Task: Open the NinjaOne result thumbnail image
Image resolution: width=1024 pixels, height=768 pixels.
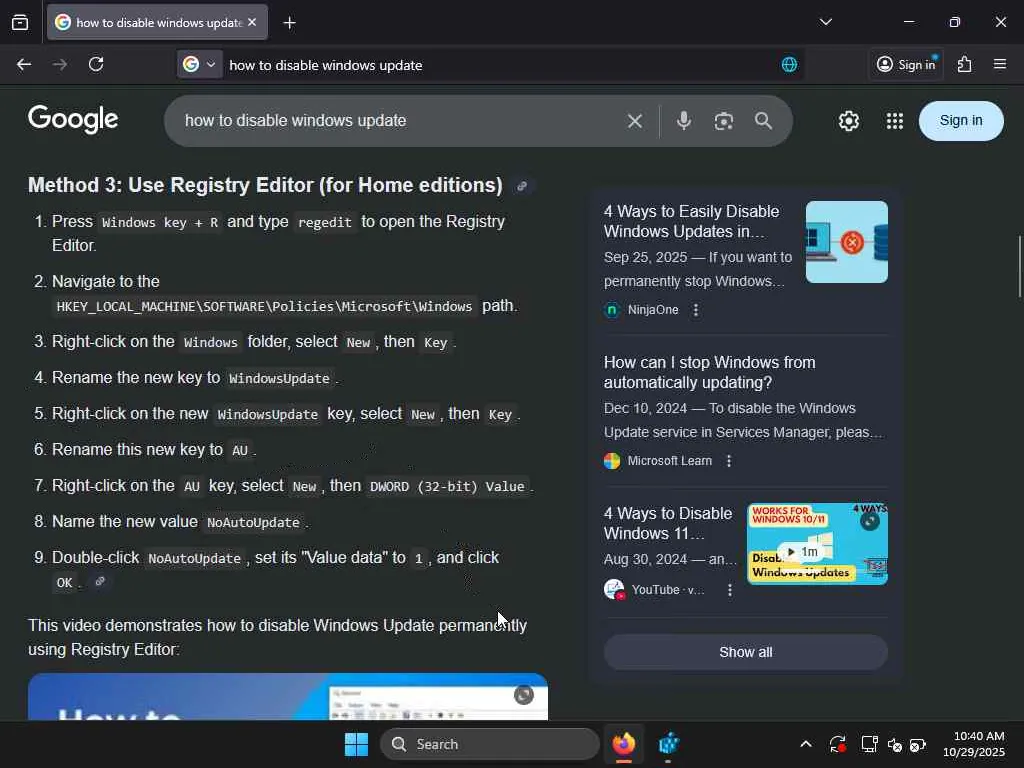Action: click(846, 242)
